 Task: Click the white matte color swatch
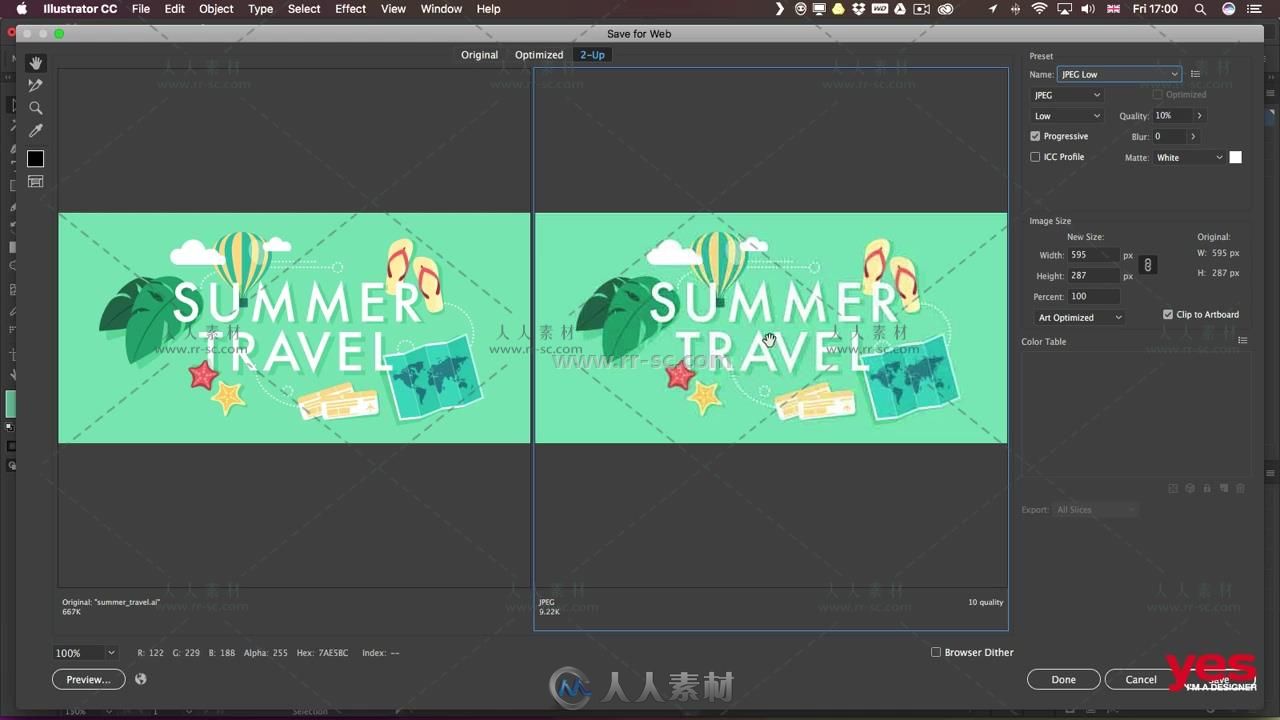[1235, 157]
